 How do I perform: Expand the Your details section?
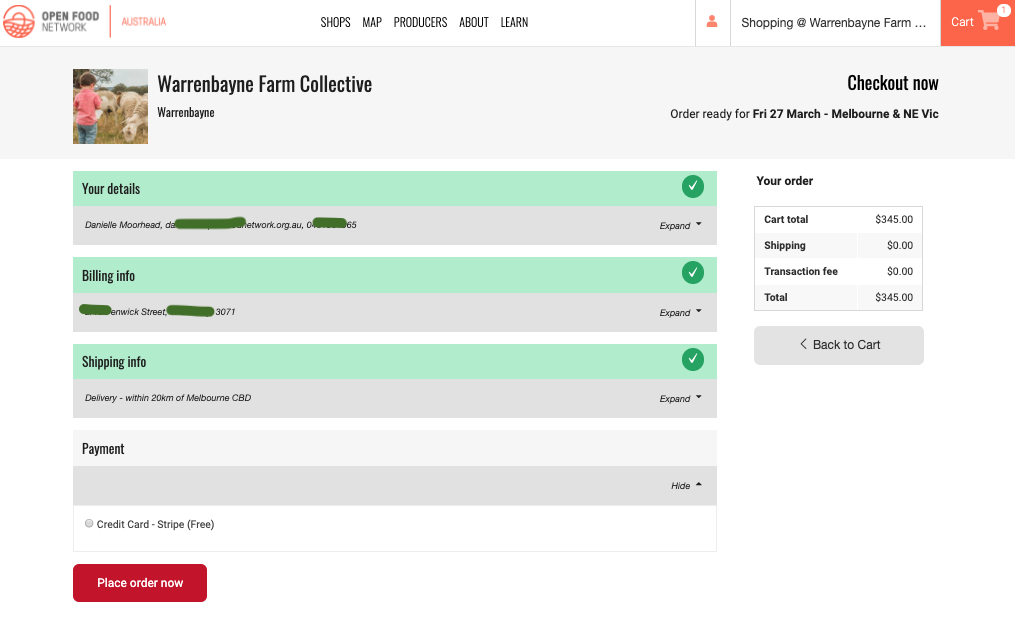680,225
